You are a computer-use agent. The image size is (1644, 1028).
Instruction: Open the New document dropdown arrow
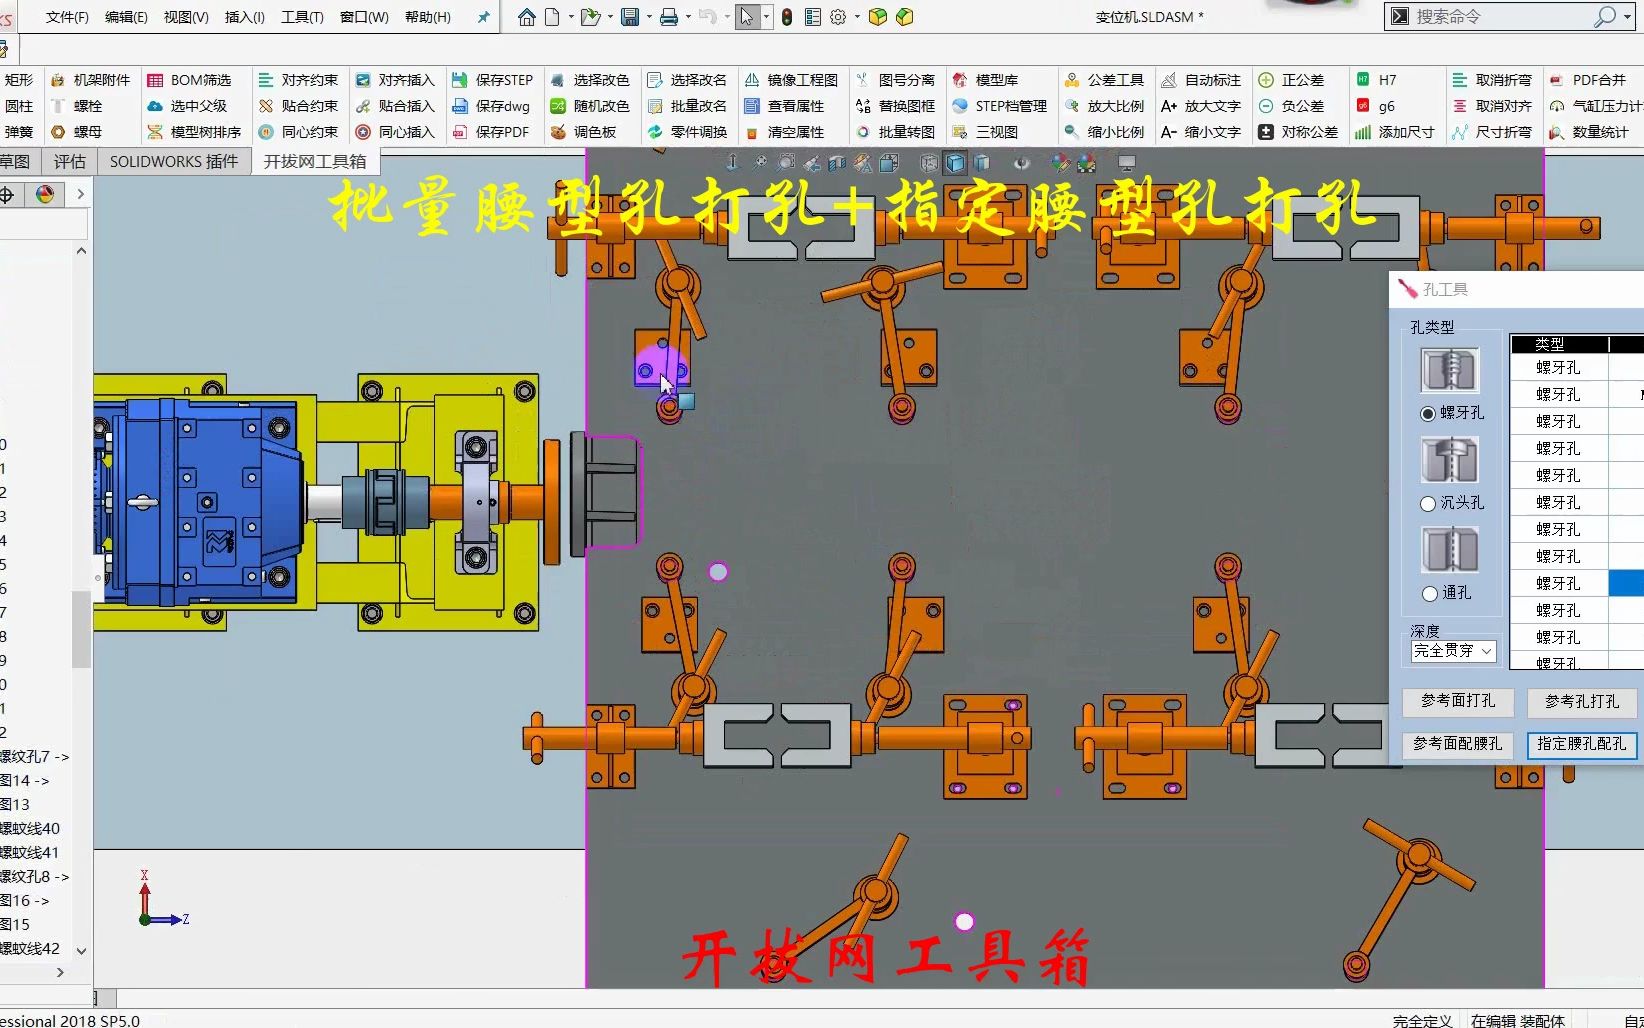click(x=571, y=17)
